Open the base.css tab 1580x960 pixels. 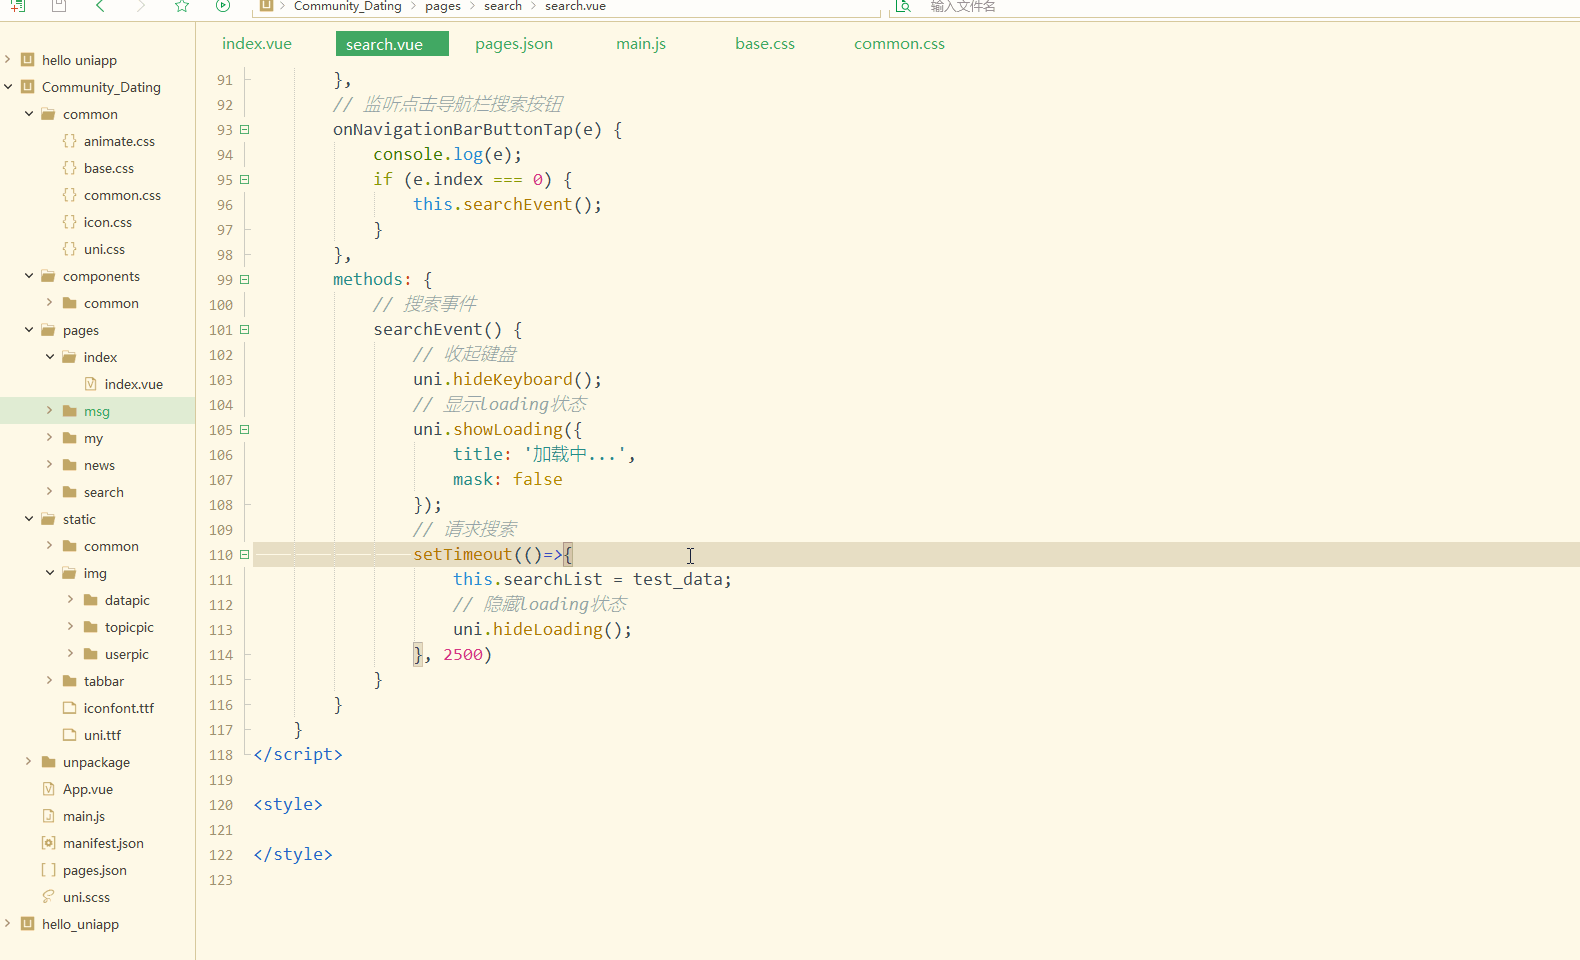click(x=765, y=44)
